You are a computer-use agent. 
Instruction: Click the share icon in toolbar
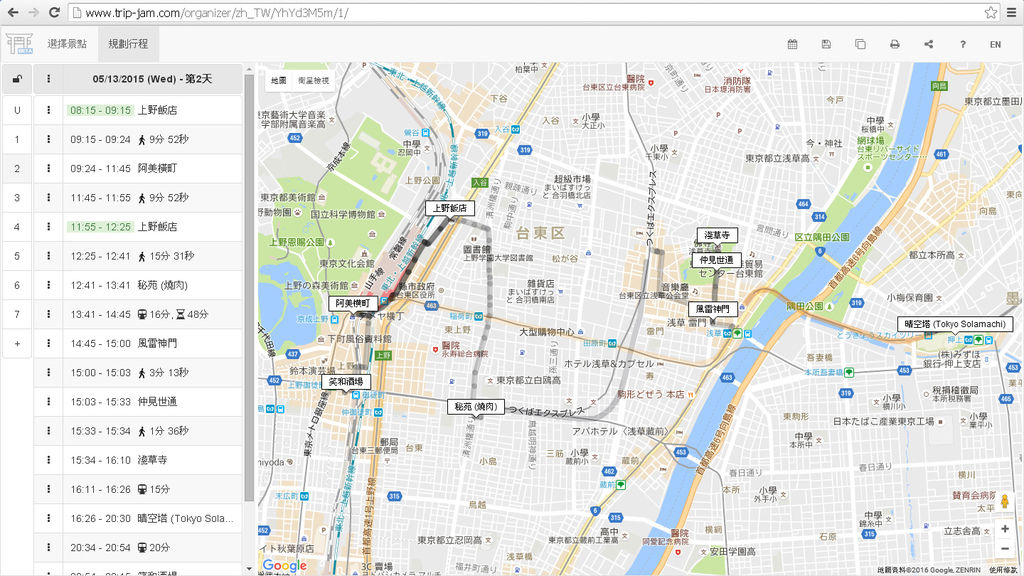pos(929,44)
